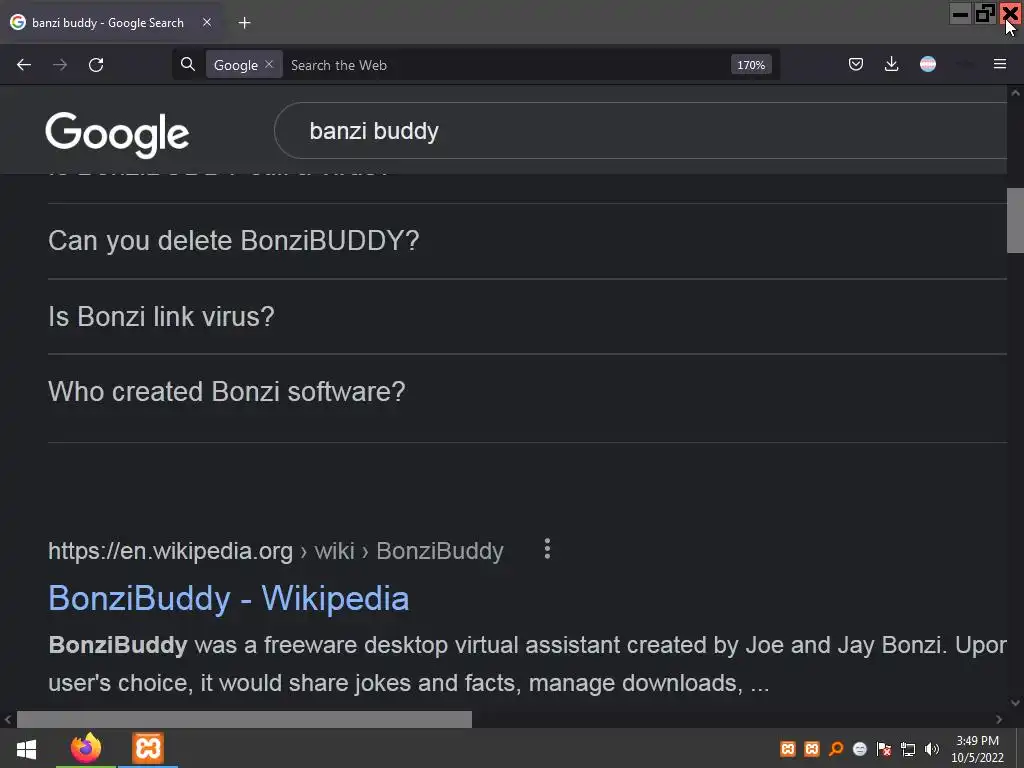Open the Windows Start menu

(x=26, y=748)
